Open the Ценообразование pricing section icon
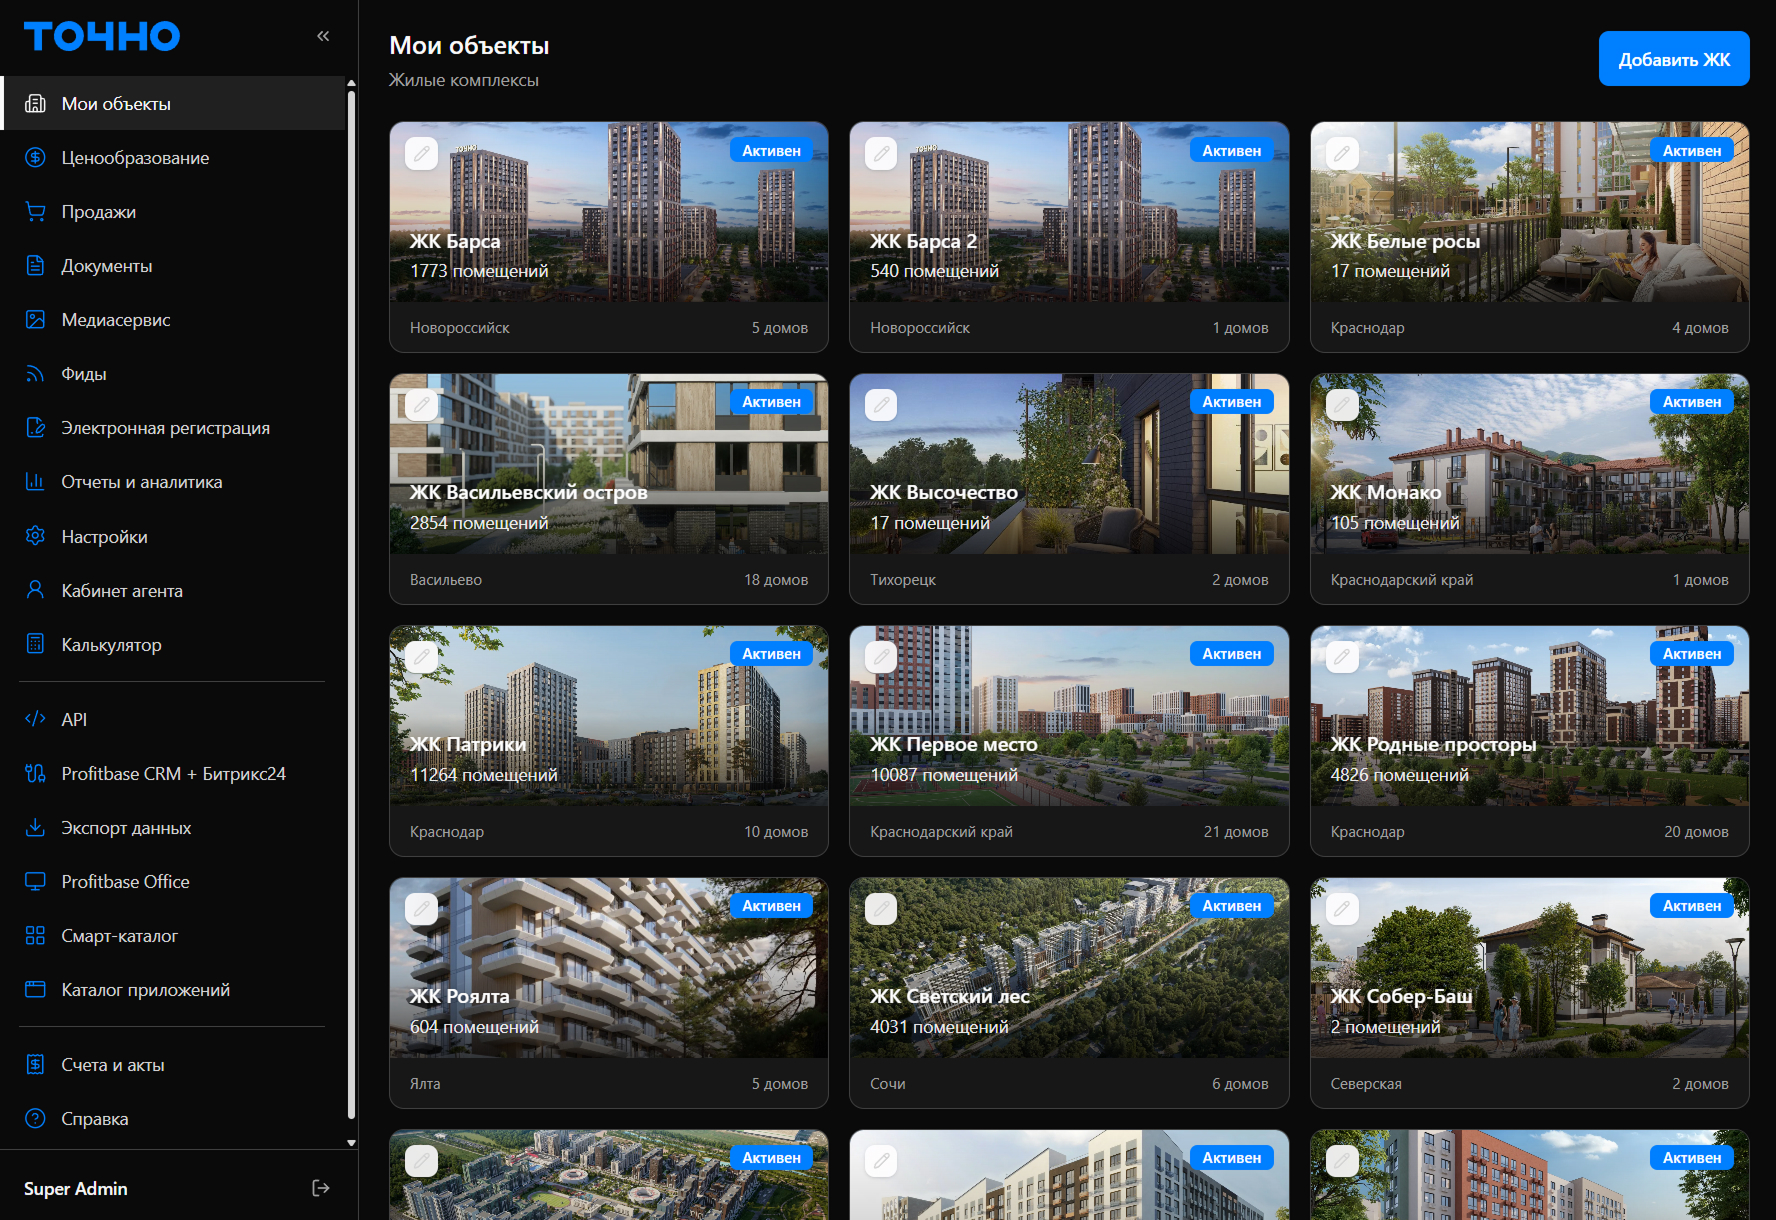This screenshot has width=1776, height=1220. (x=35, y=157)
